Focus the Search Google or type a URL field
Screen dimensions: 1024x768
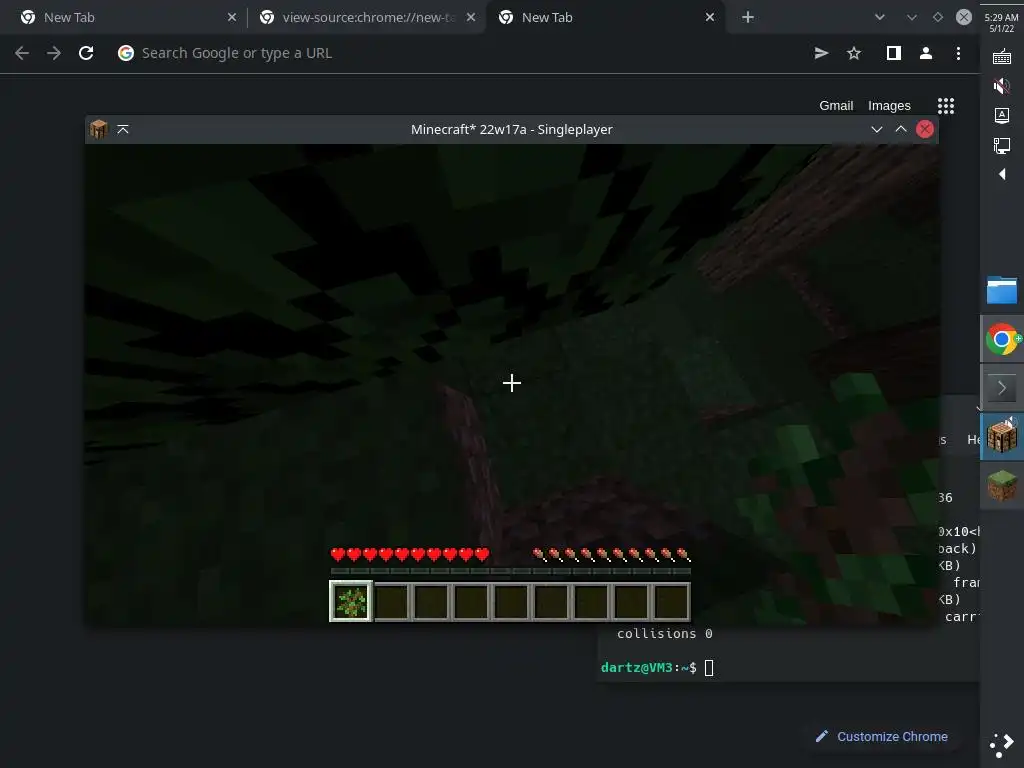457,53
